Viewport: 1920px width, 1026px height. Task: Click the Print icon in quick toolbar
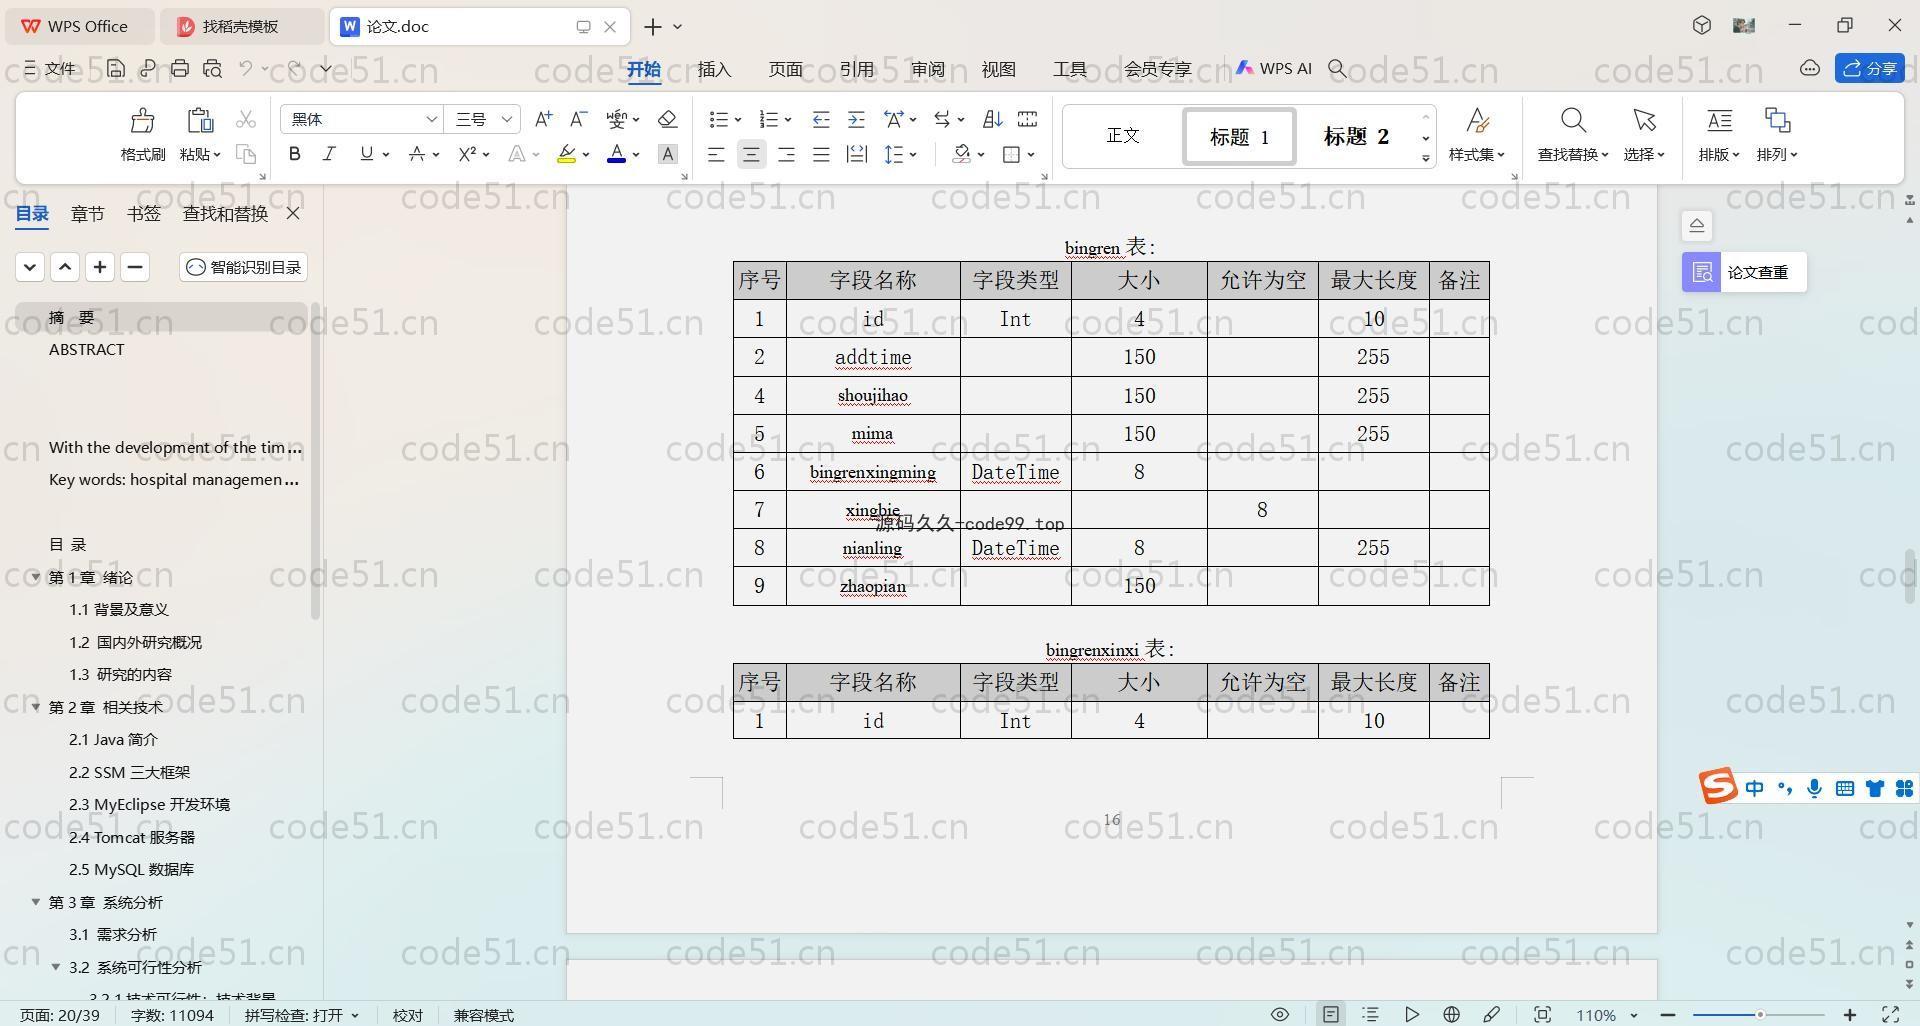[180, 68]
